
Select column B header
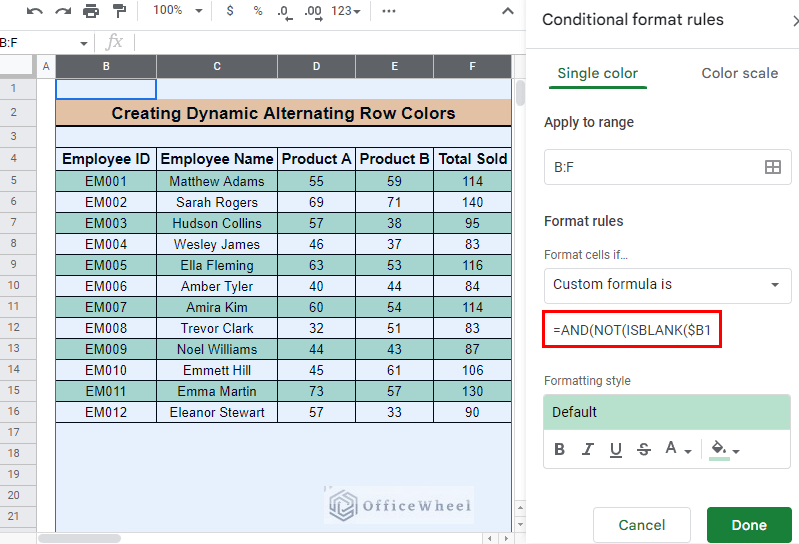[106, 66]
